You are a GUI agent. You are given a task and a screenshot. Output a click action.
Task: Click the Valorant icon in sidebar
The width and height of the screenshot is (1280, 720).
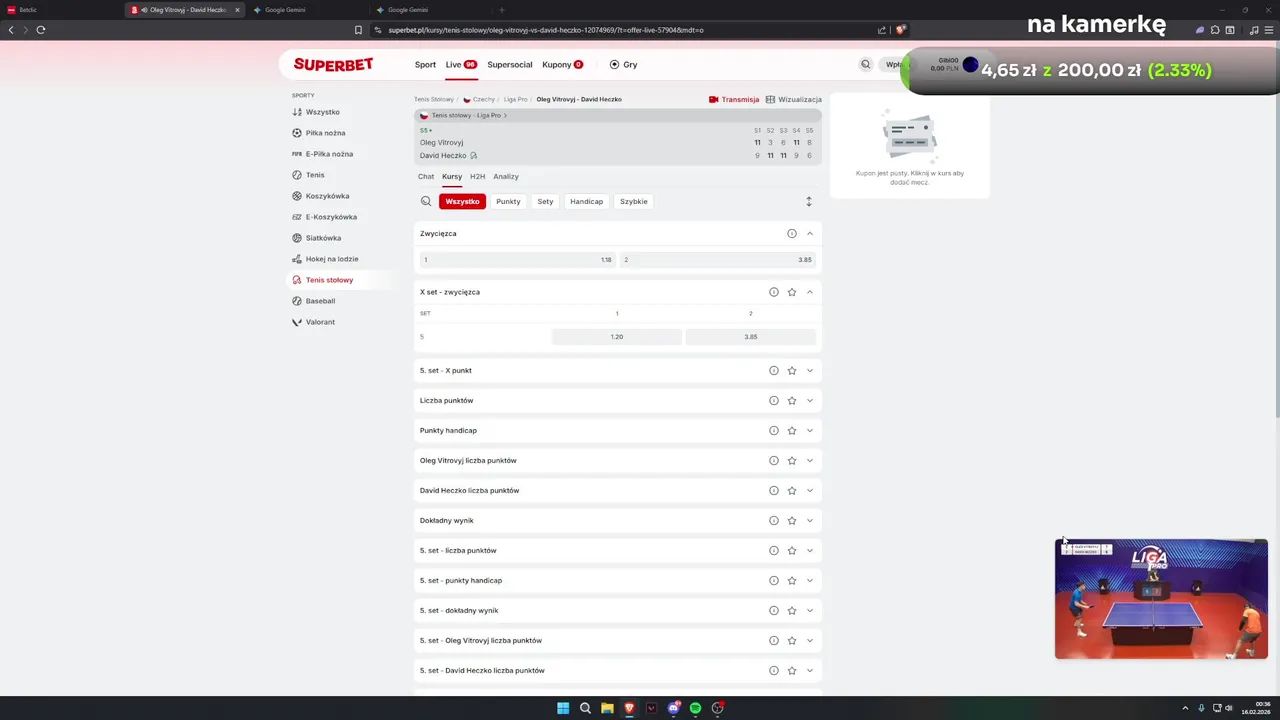tap(297, 322)
